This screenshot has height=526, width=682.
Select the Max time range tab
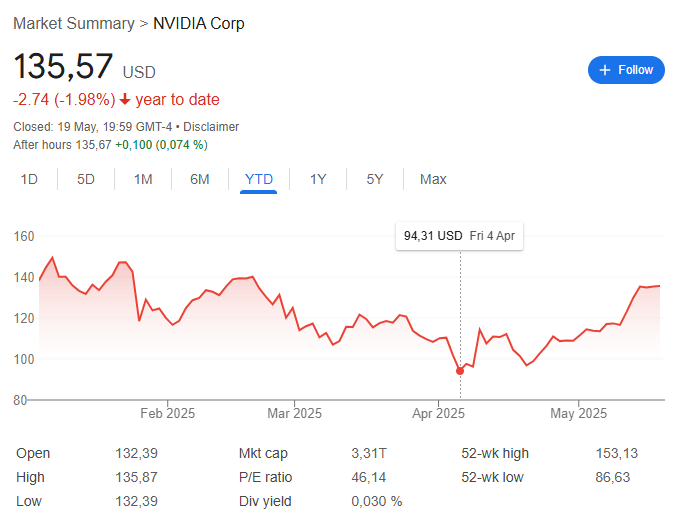point(433,179)
